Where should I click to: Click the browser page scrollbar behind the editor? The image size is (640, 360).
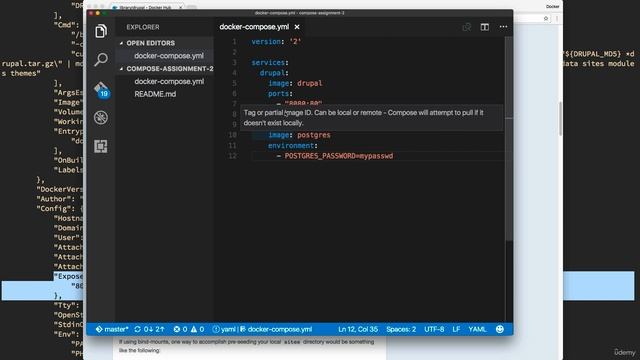(560, 119)
